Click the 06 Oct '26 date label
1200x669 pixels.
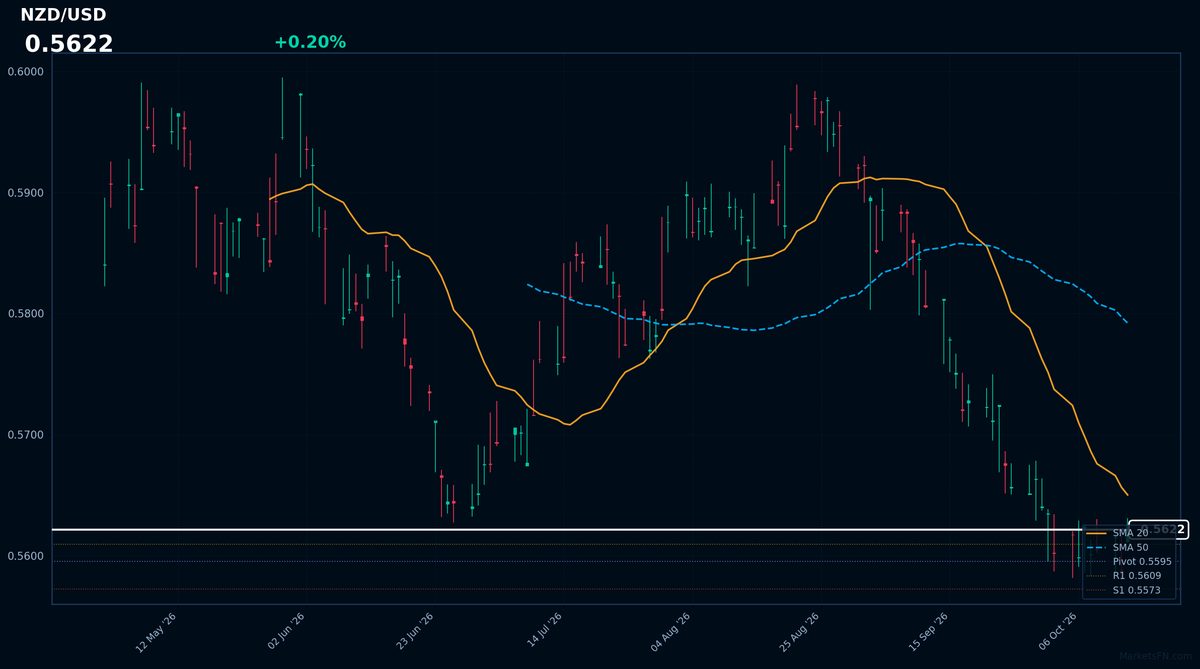(1057, 633)
